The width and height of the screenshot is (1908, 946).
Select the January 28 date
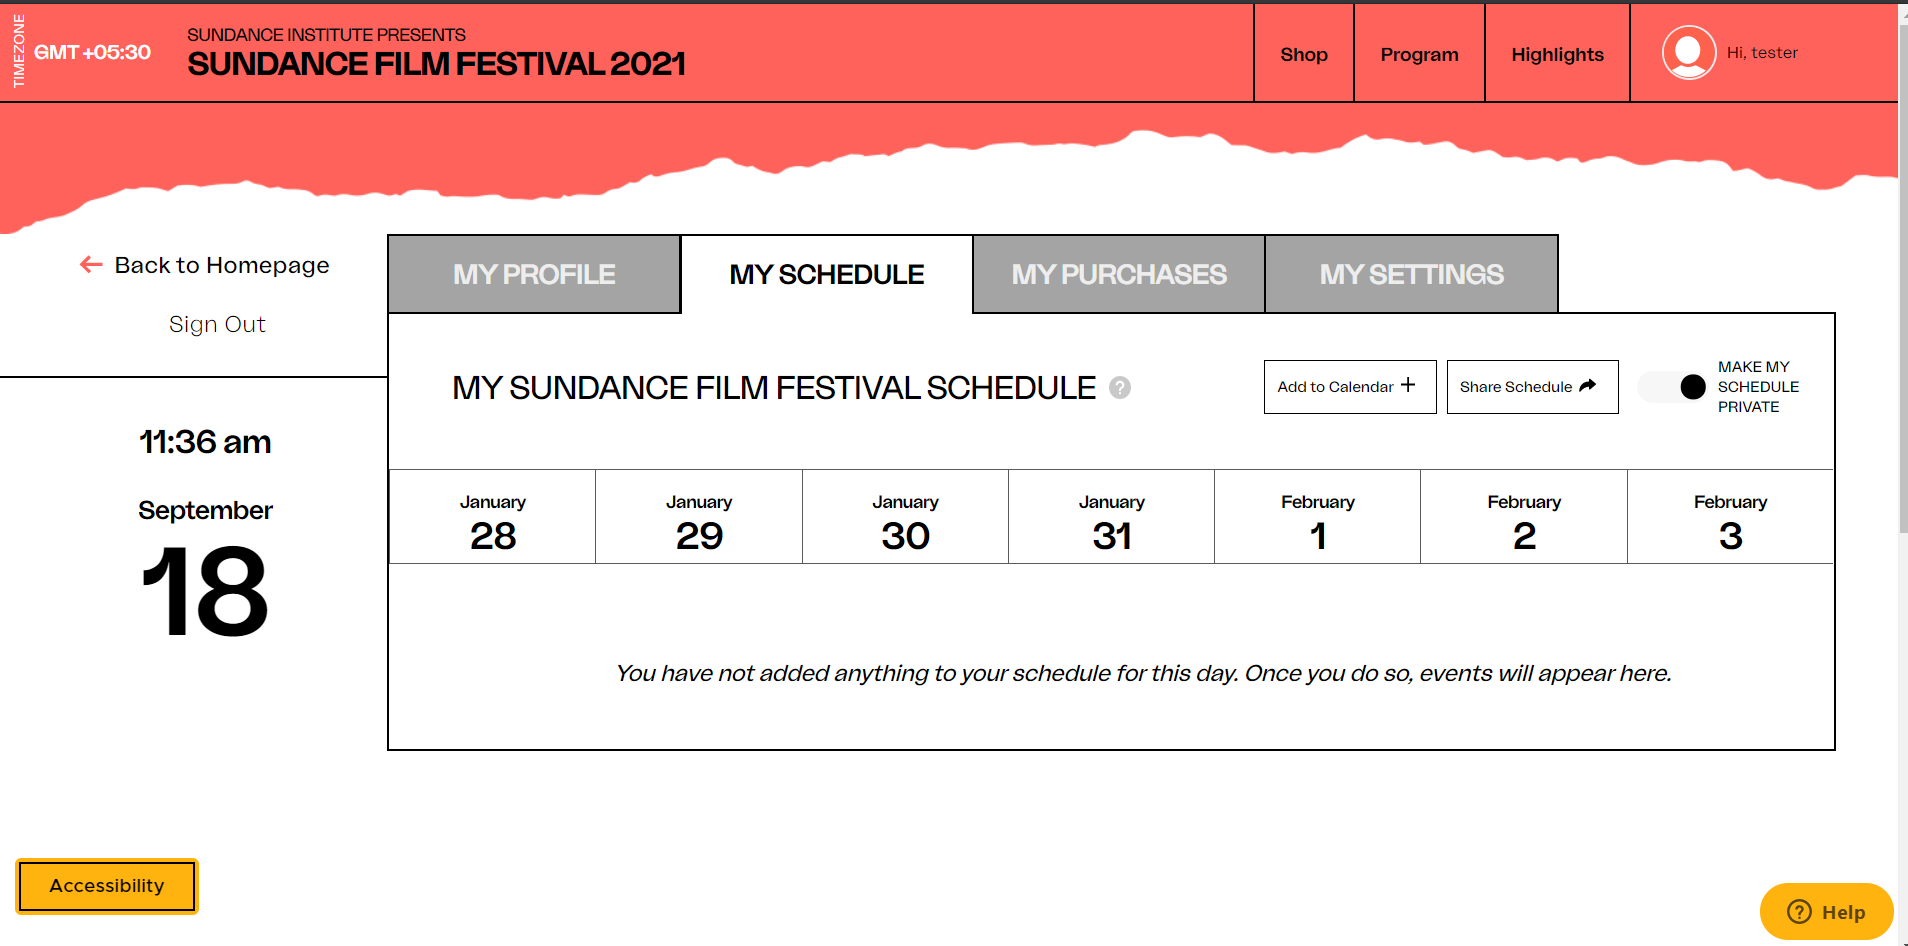point(493,517)
